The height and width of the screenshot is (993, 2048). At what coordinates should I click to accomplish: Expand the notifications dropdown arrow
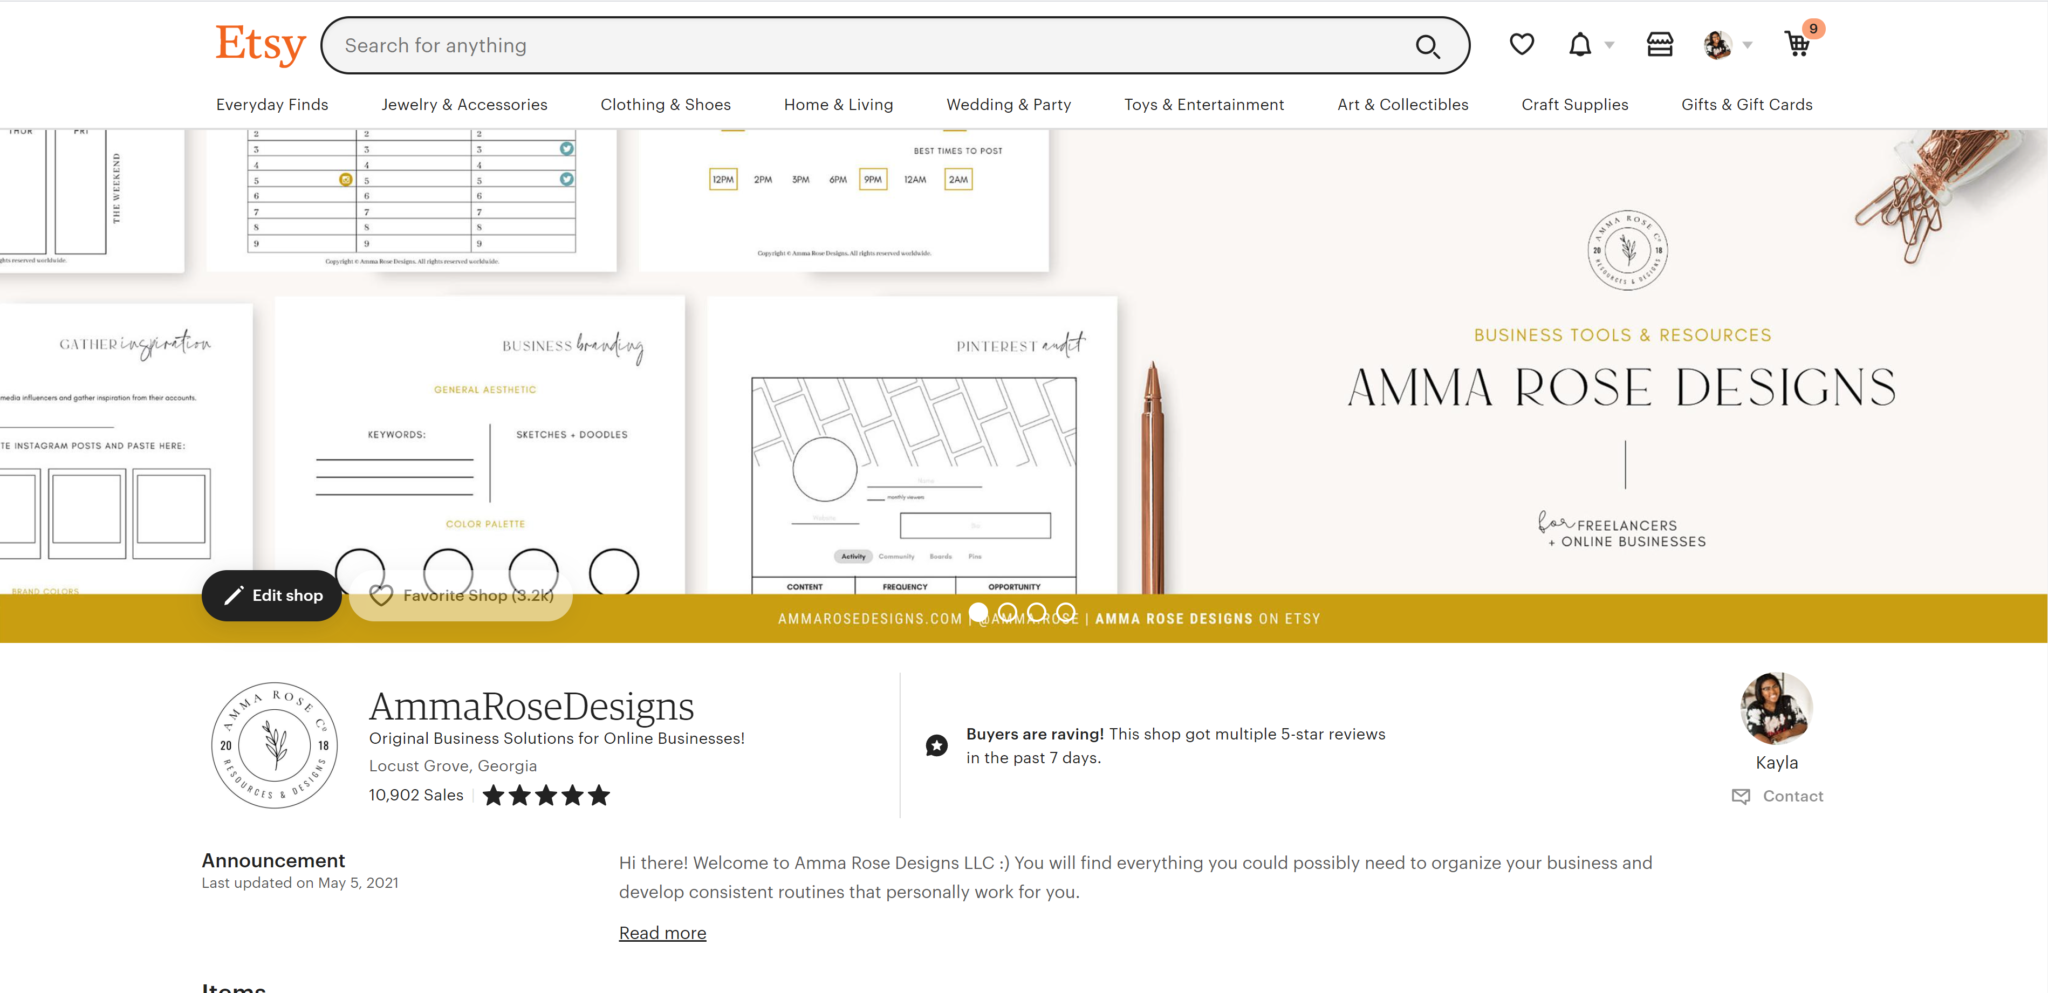pyautogui.click(x=1606, y=45)
